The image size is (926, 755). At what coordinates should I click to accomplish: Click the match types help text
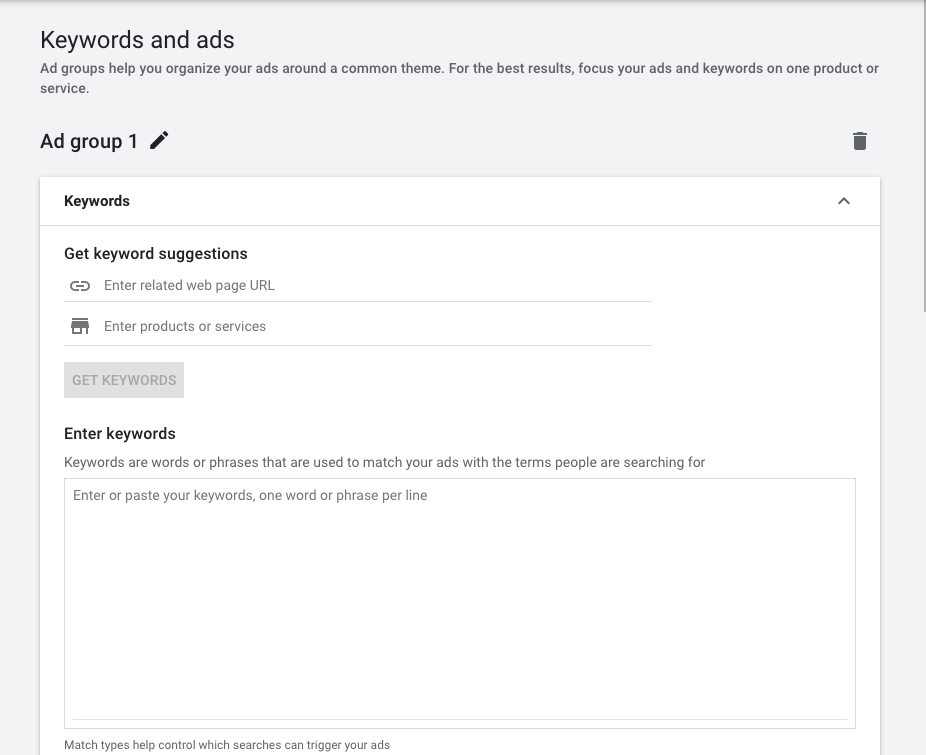click(x=227, y=745)
